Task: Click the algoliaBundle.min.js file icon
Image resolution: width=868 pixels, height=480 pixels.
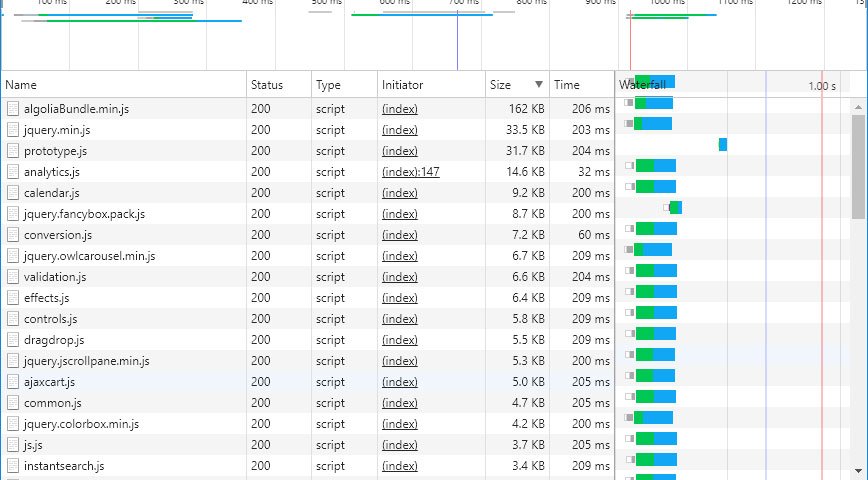Action: point(13,109)
